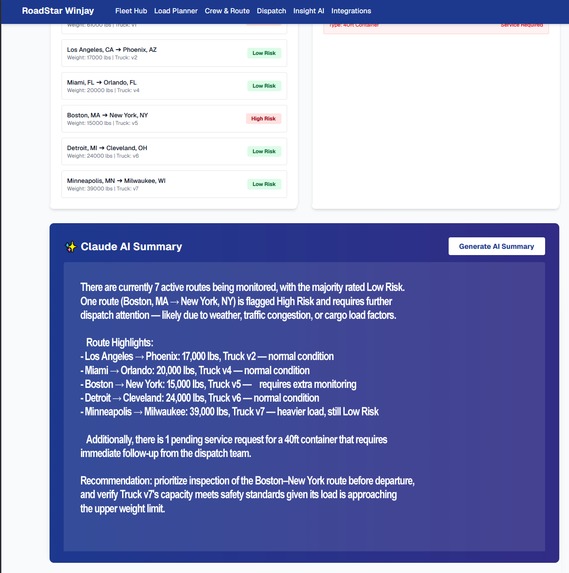Click the "Route Highlights:" line in summary
Screen dimensions: 569x573
coord(120,342)
